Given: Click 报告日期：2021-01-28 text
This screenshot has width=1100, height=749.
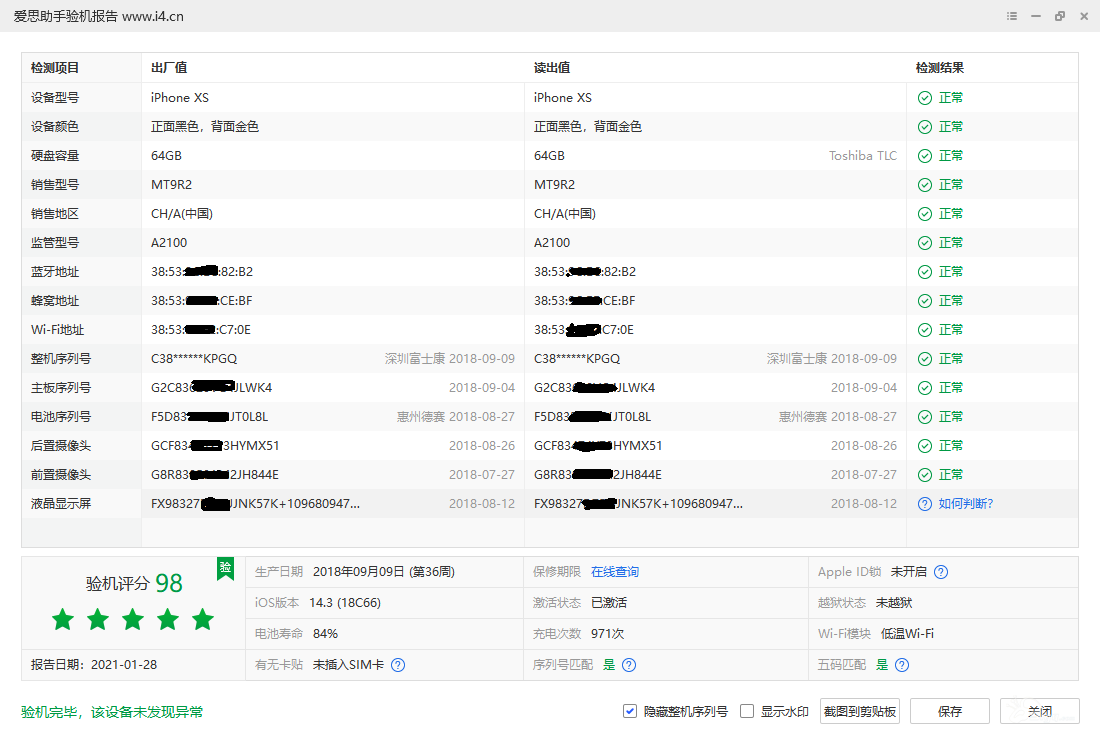Looking at the screenshot, I should [94, 665].
